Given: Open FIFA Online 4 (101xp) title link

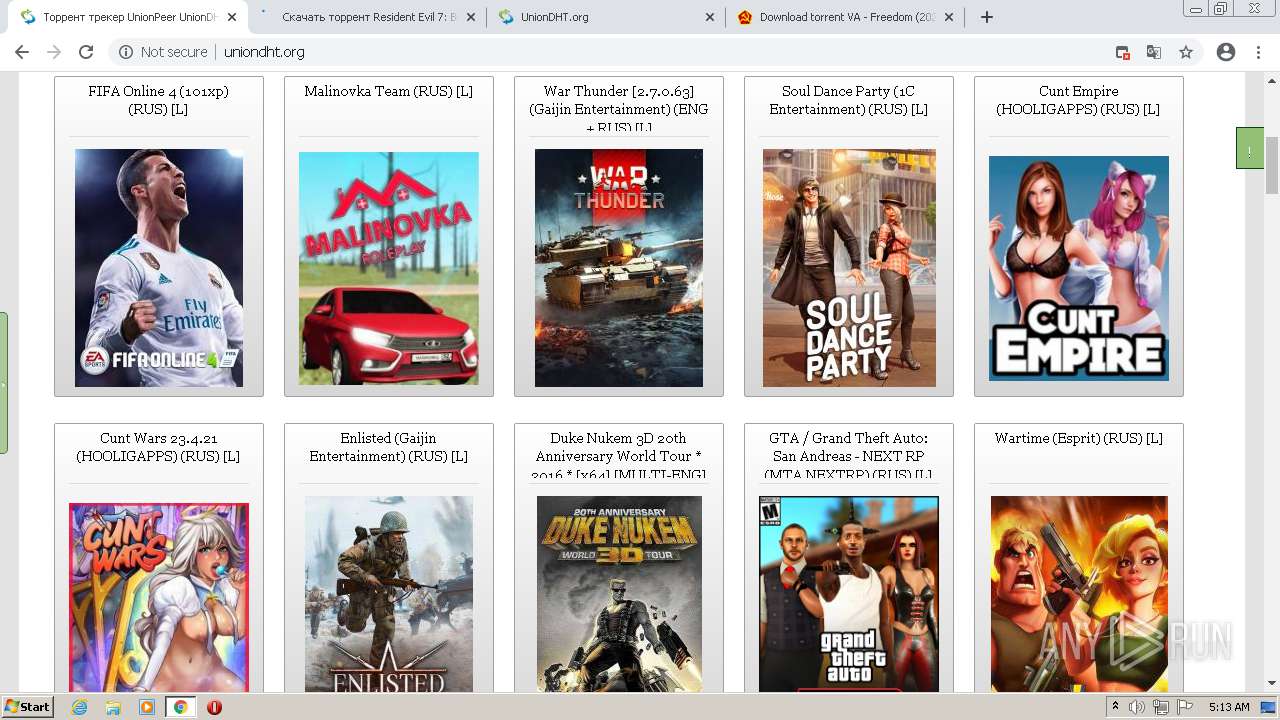Looking at the screenshot, I should point(158,100).
